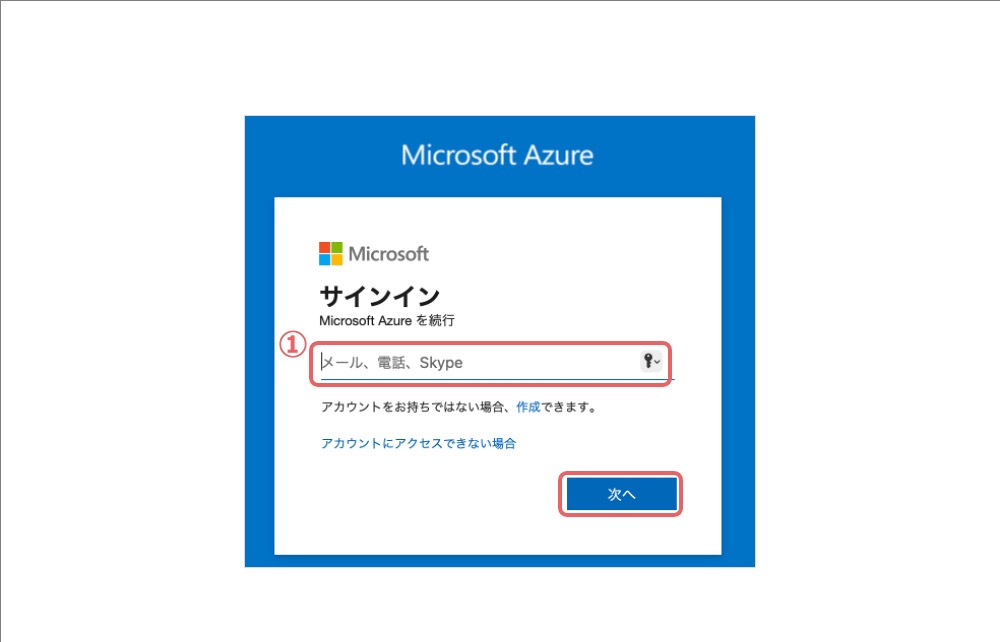The image size is (1000, 642).
Task: Click the blue border below the white card
Action: coord(500,561)
